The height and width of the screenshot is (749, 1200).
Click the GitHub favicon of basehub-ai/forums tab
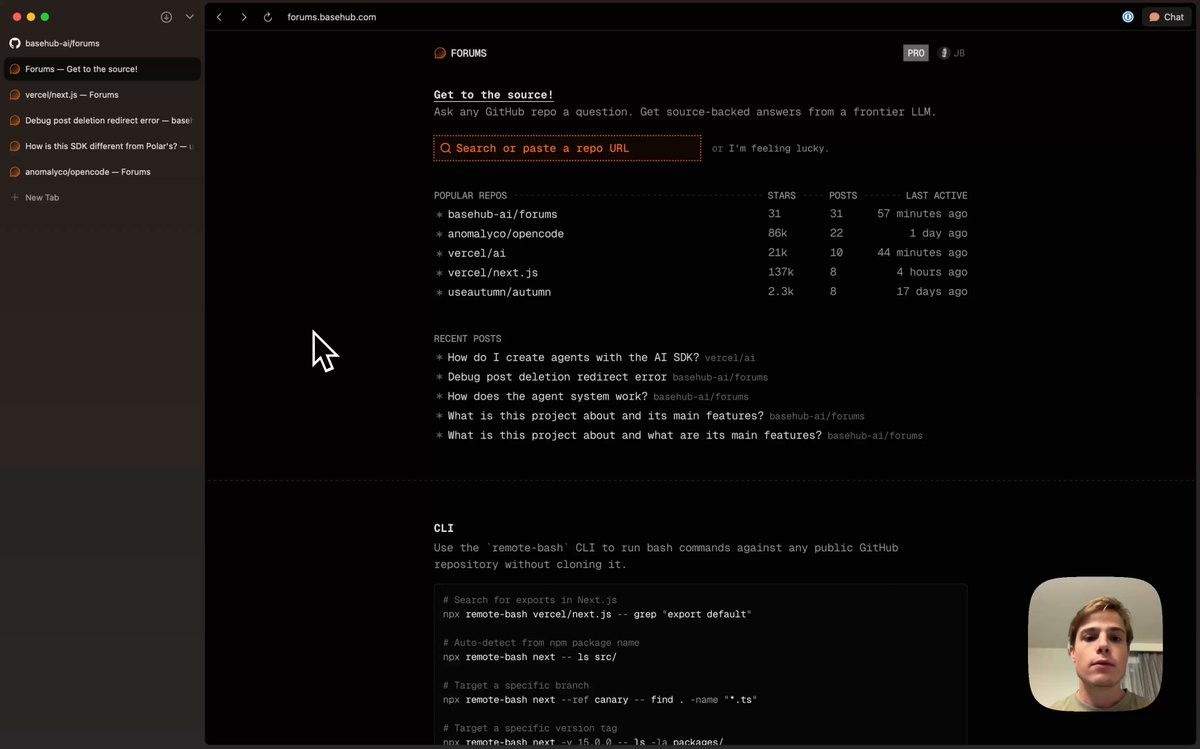tap(15, 43)
